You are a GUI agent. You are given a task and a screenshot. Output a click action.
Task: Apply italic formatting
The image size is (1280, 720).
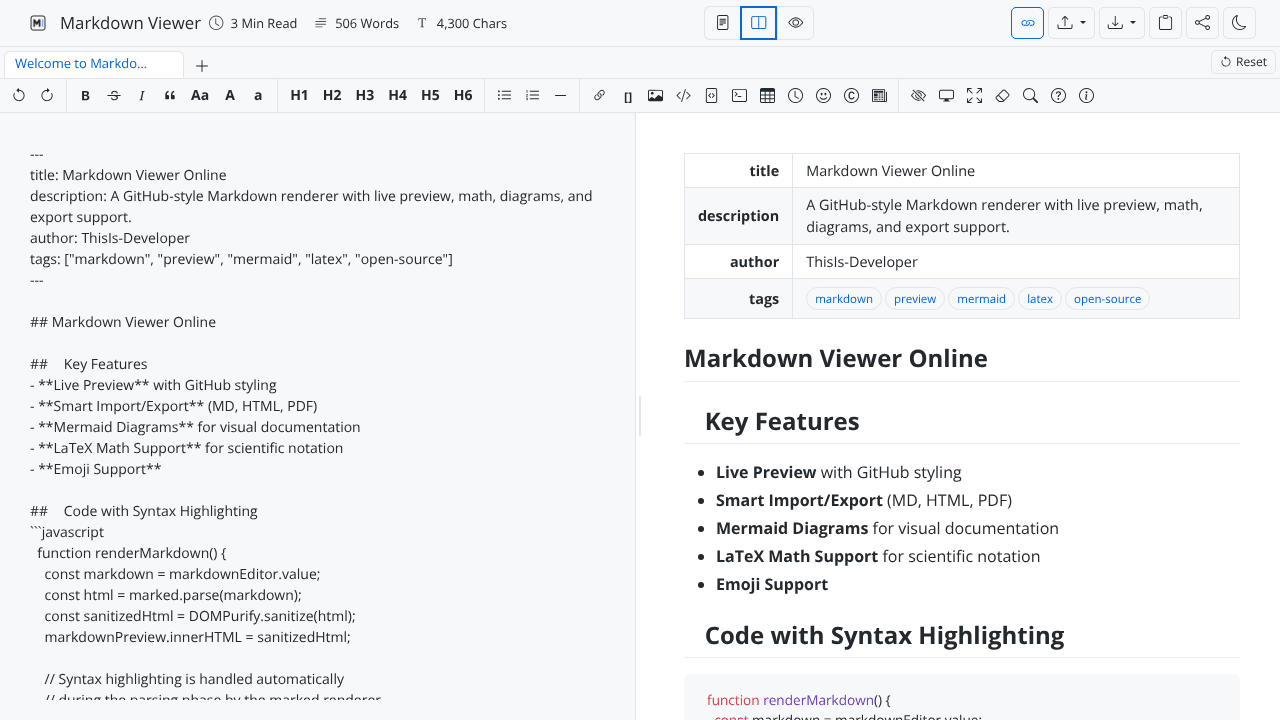tap(142, 96)
